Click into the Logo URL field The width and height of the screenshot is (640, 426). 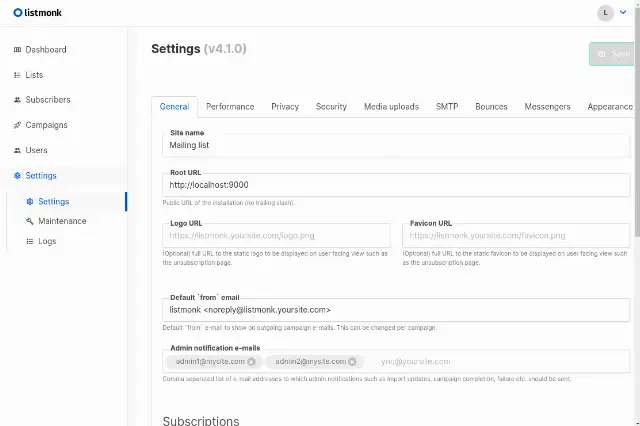276,235
